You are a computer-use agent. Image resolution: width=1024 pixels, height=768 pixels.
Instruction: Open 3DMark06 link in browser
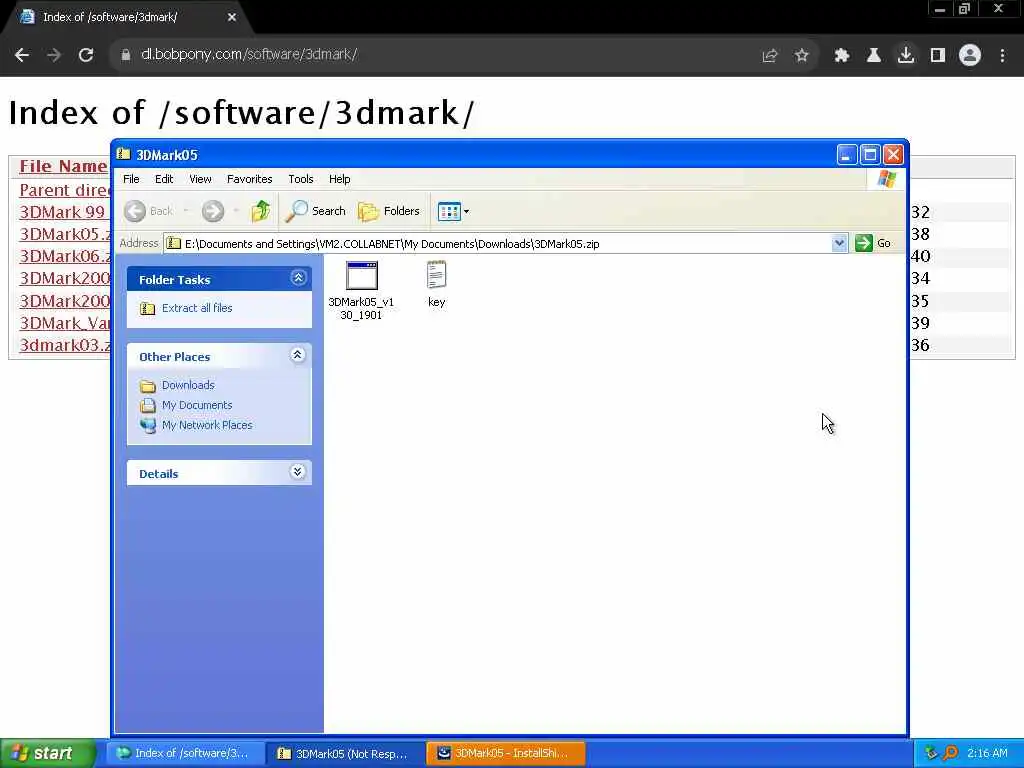65,257
